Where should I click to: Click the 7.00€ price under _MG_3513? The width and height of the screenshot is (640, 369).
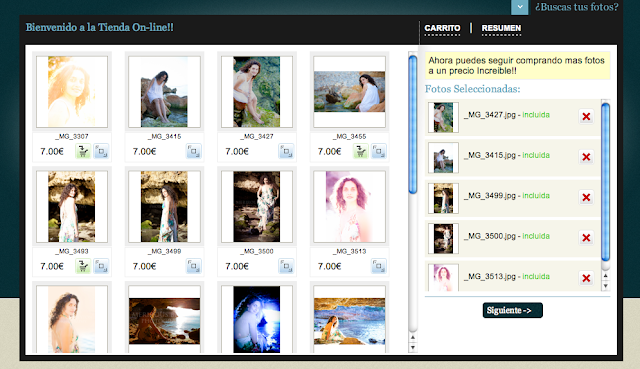(329, 266)
